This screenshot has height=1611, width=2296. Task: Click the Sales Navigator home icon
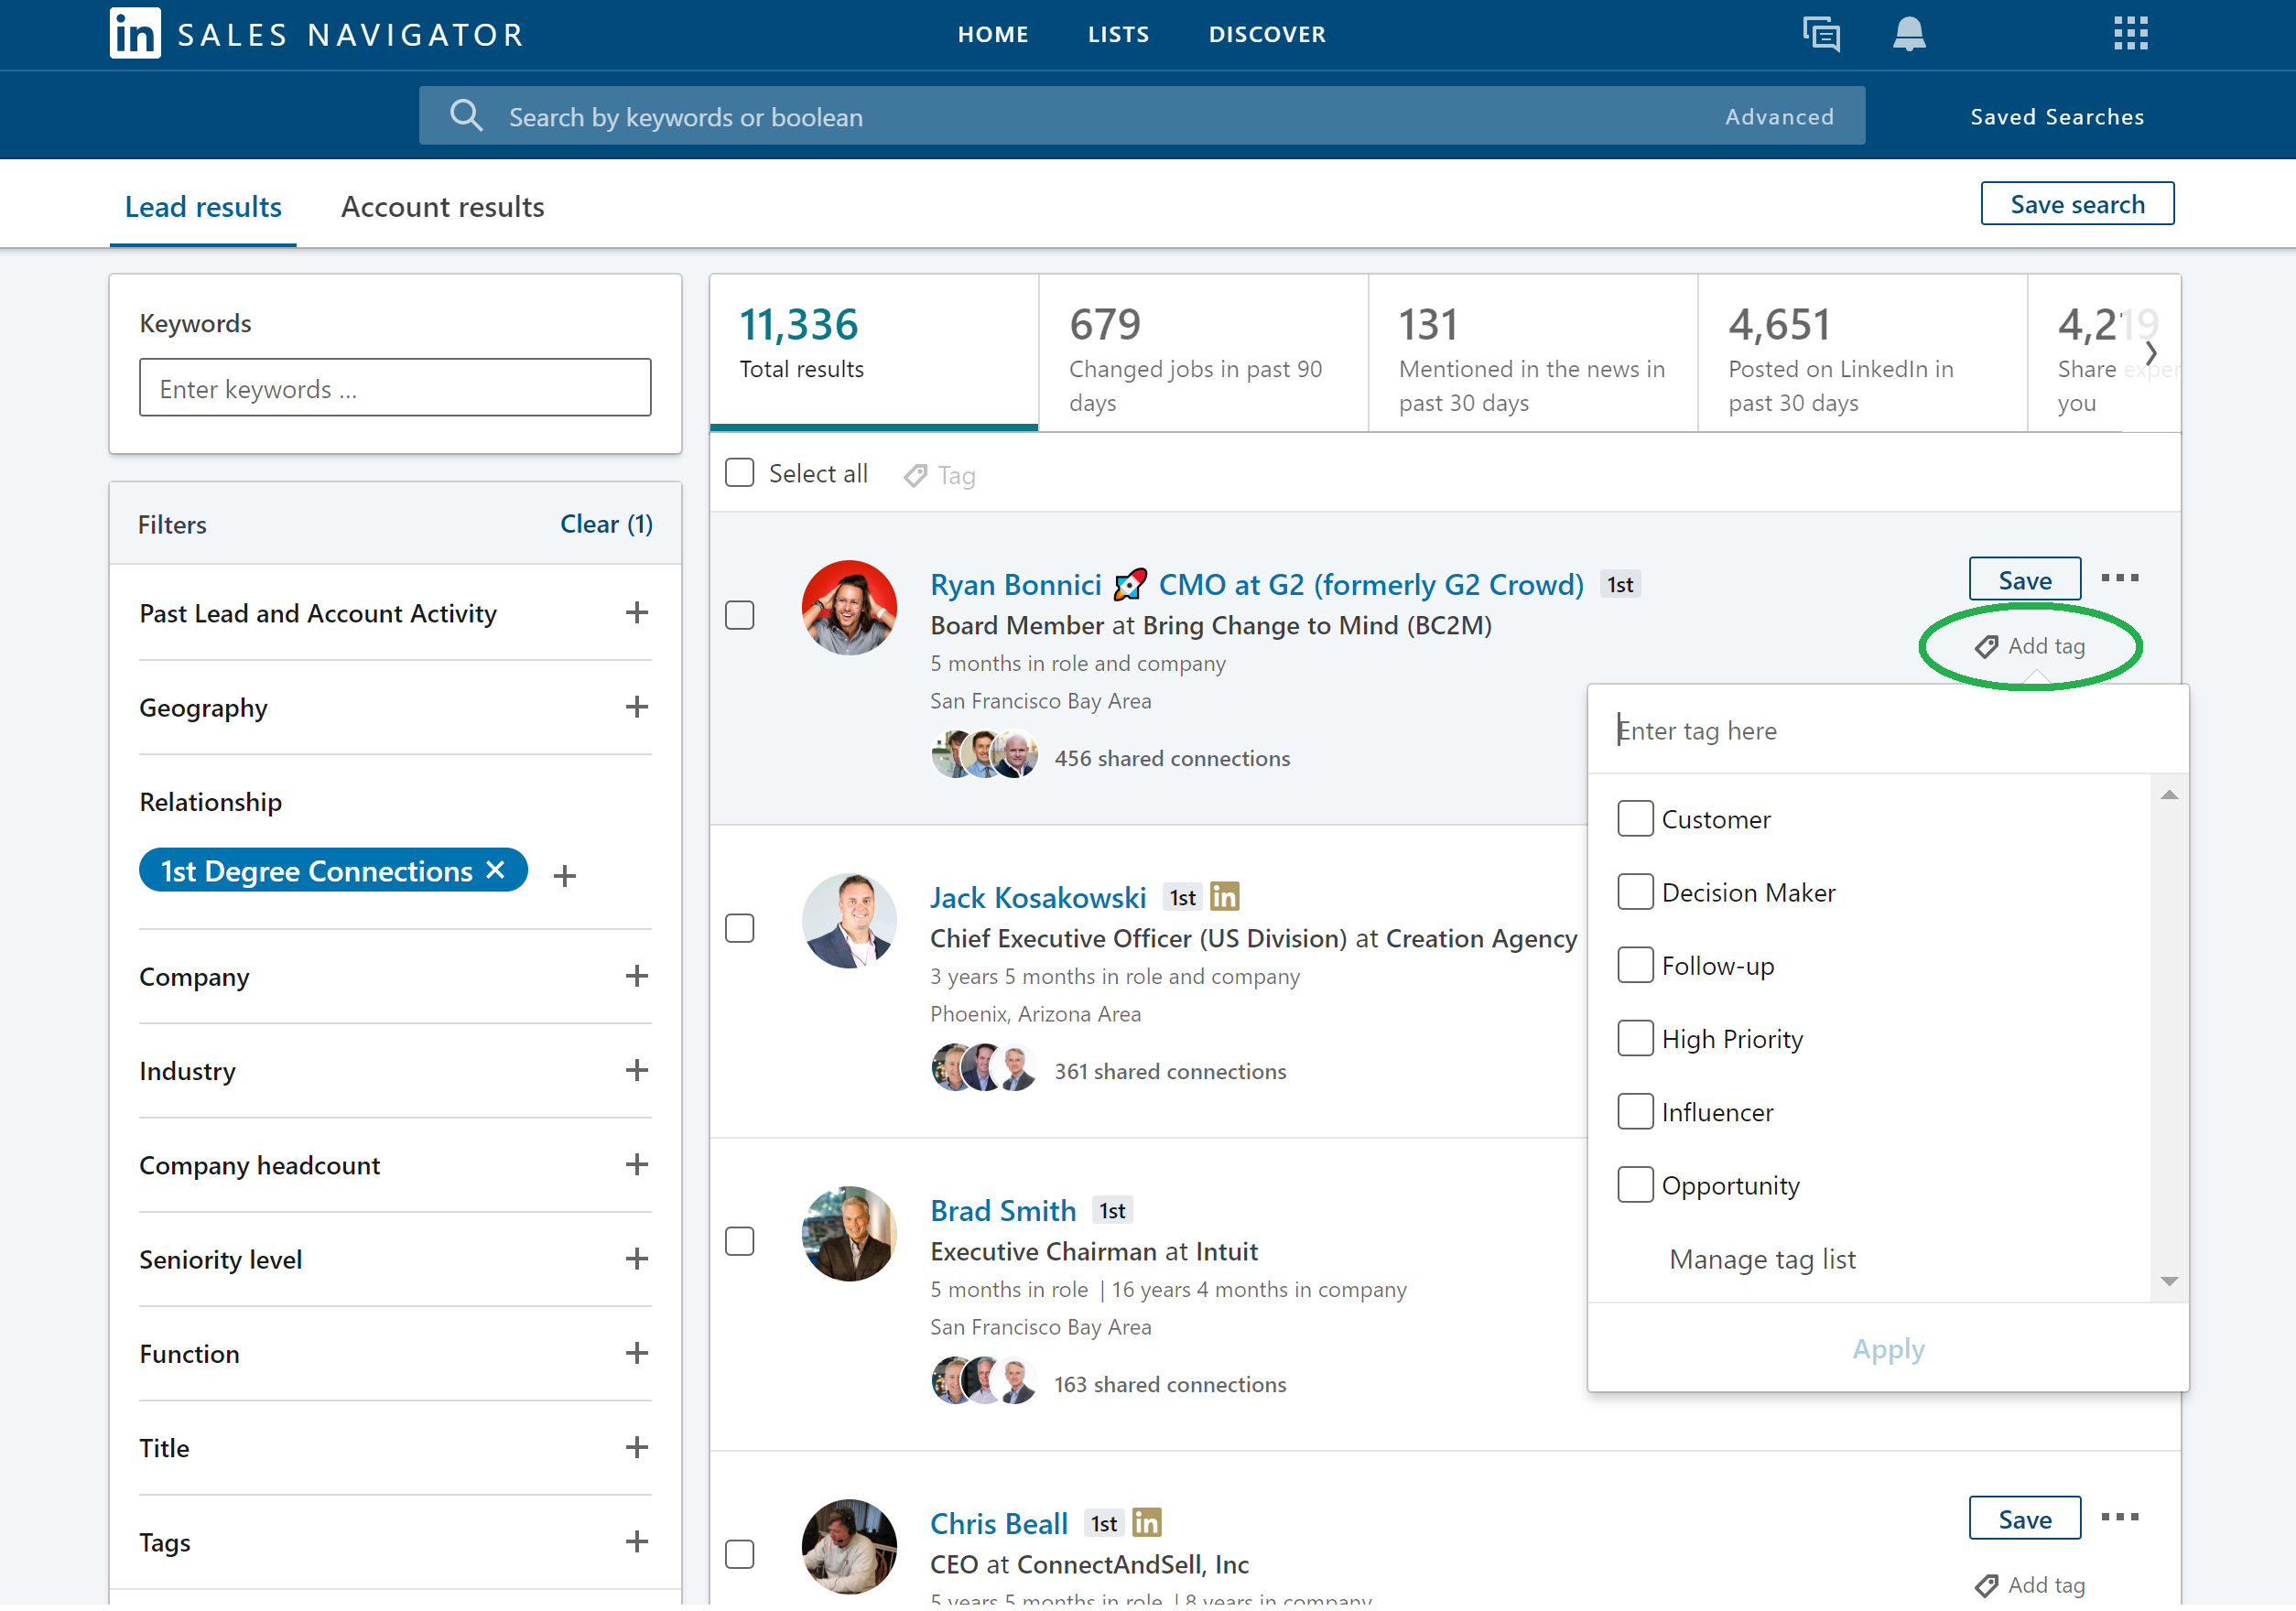coord(135,33)
